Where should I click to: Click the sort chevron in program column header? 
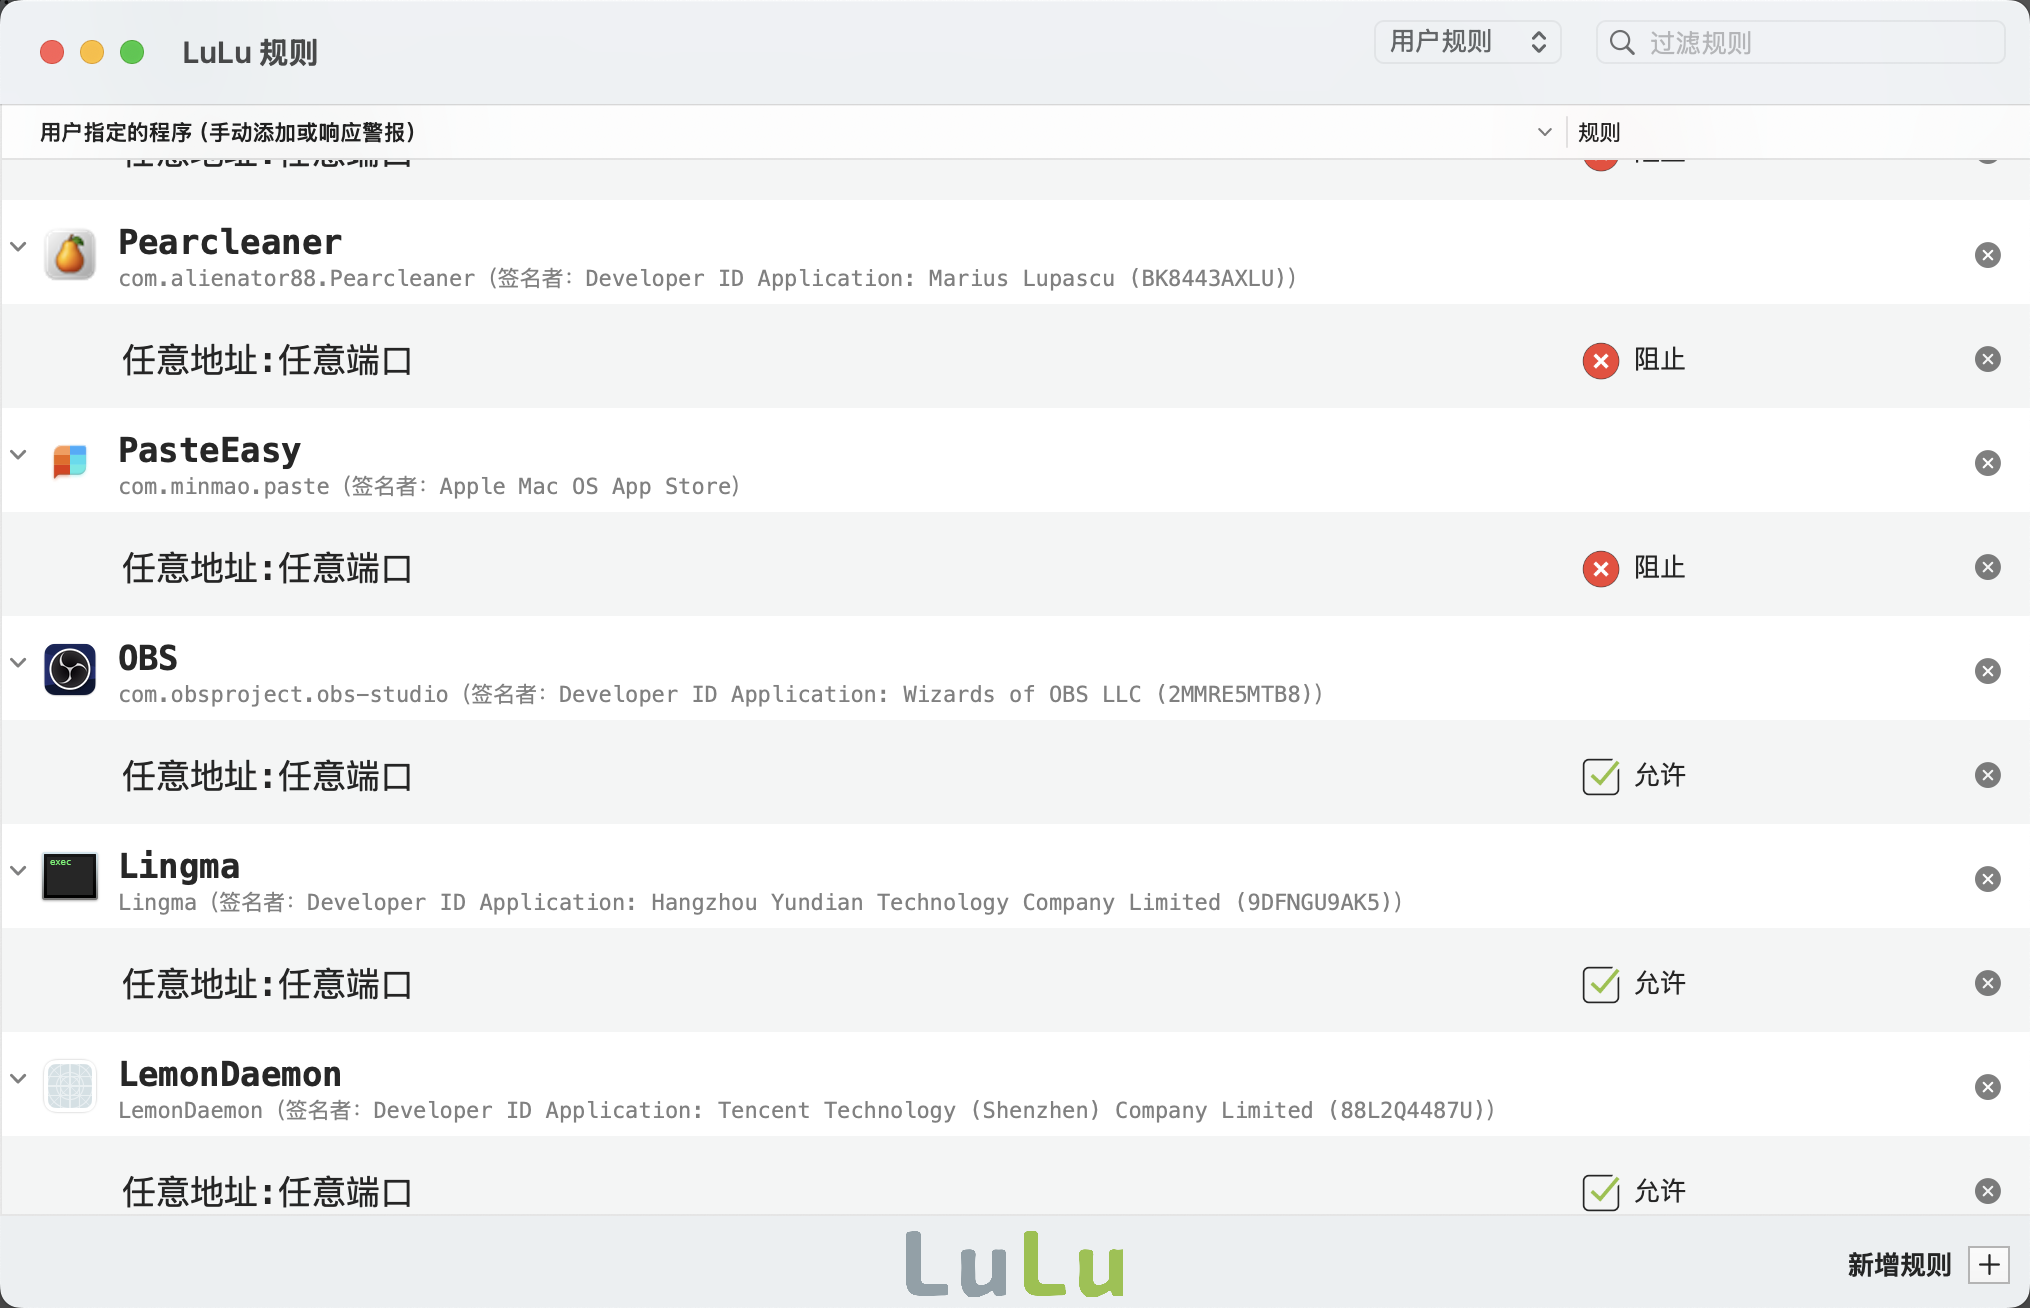click(x=1545, y=132)
